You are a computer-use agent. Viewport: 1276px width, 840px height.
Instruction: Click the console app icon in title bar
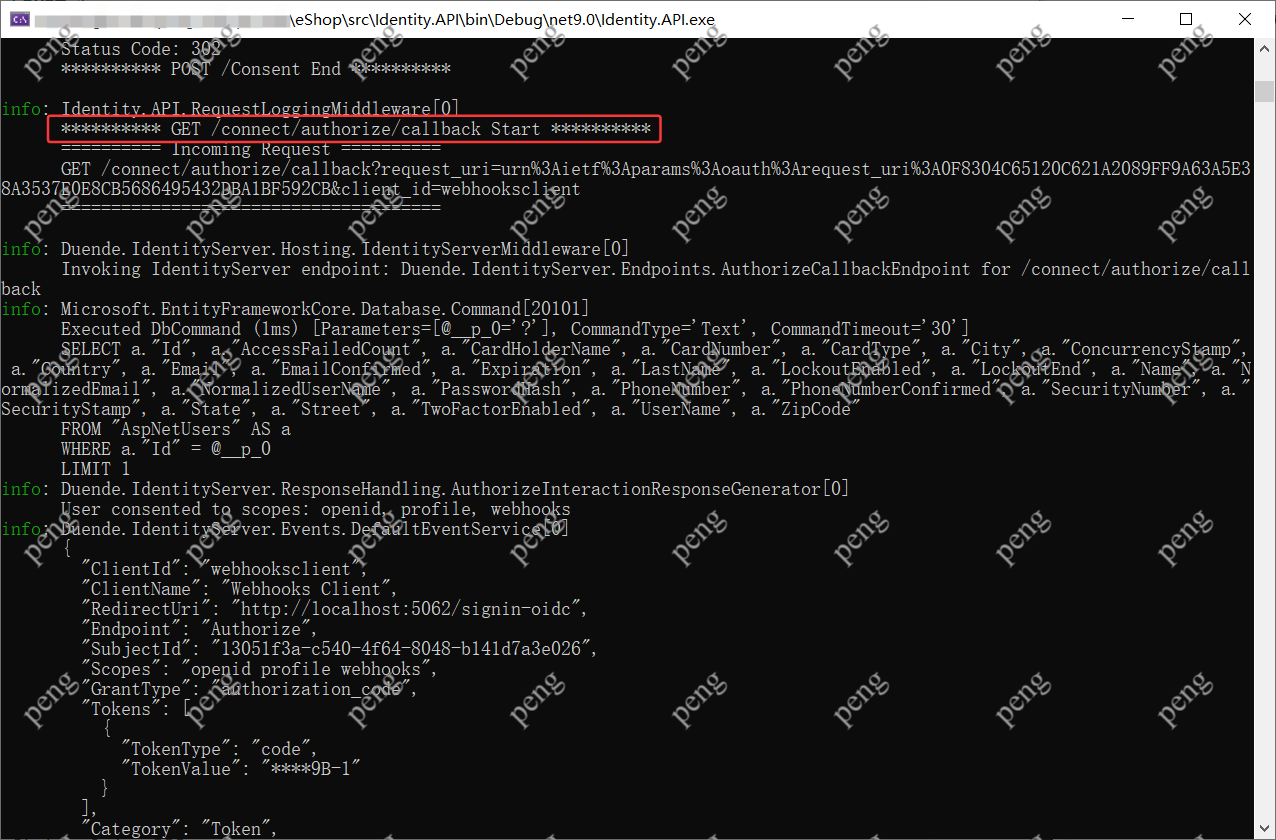point(17,19)
